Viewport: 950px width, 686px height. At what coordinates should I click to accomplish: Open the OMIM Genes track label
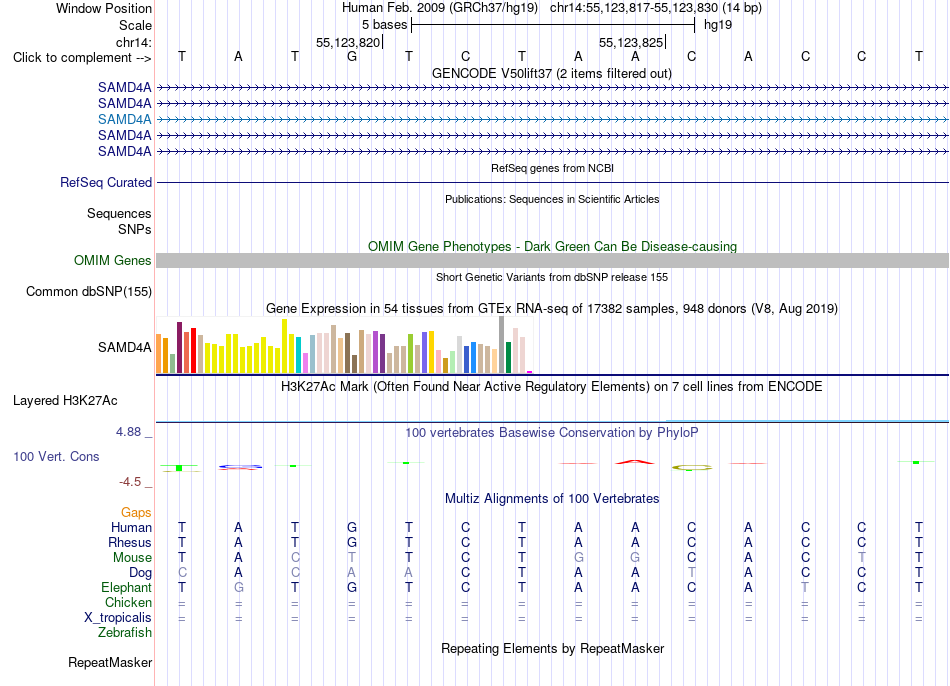pyautogui.click(x=112, y=261)
